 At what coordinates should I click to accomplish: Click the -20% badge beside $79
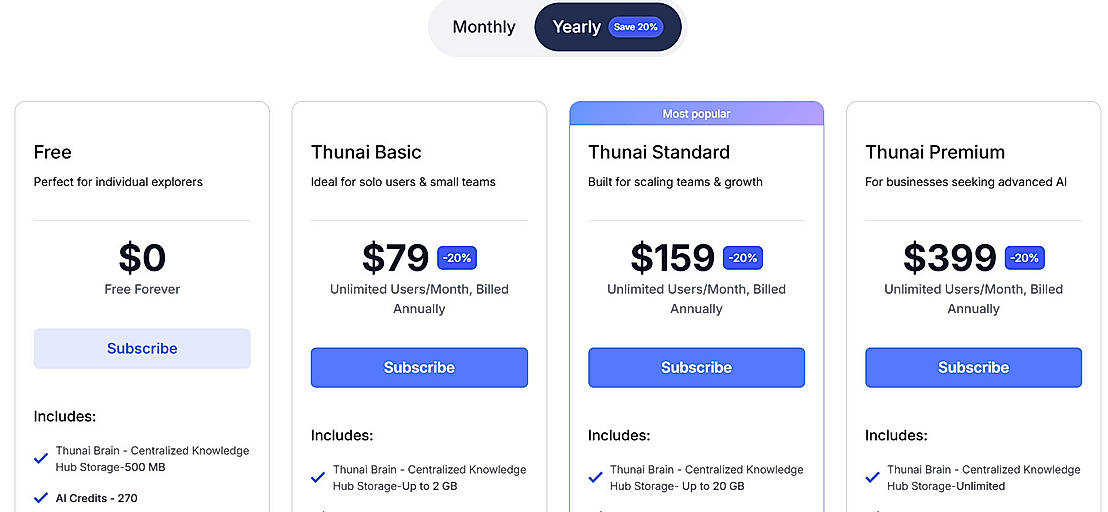457,258
